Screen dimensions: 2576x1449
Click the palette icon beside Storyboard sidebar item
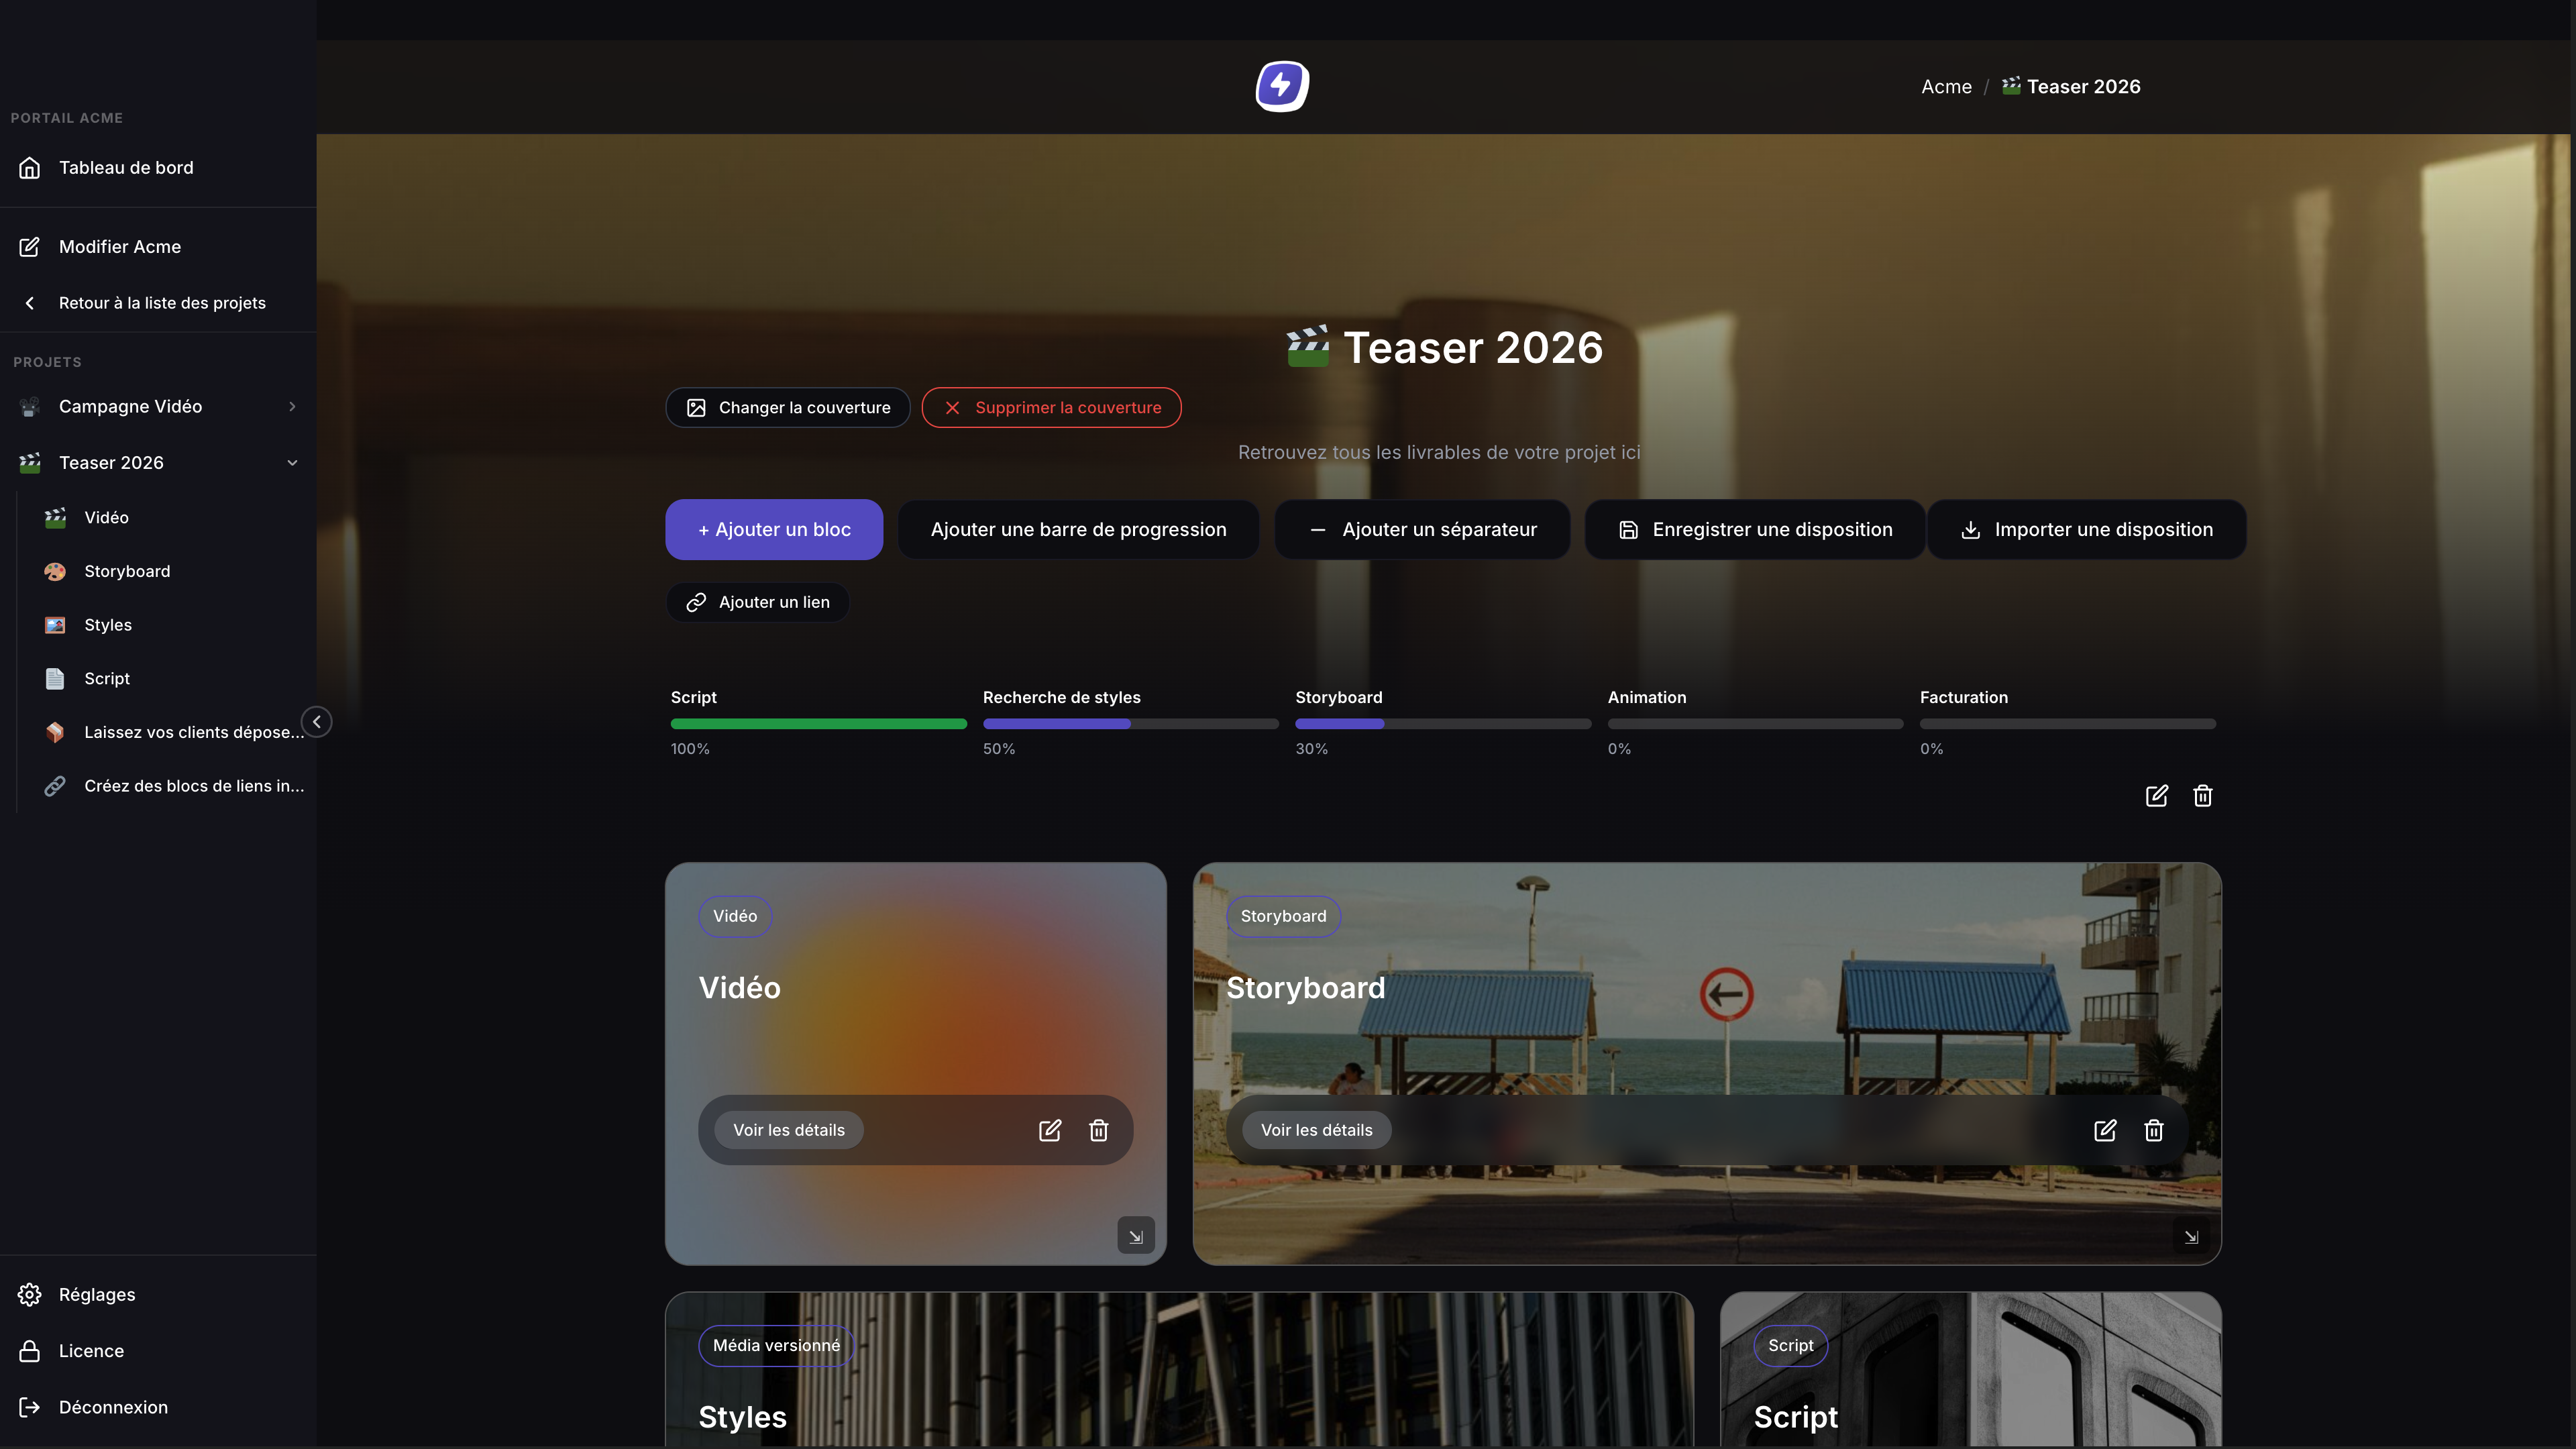tap(55, 572)
